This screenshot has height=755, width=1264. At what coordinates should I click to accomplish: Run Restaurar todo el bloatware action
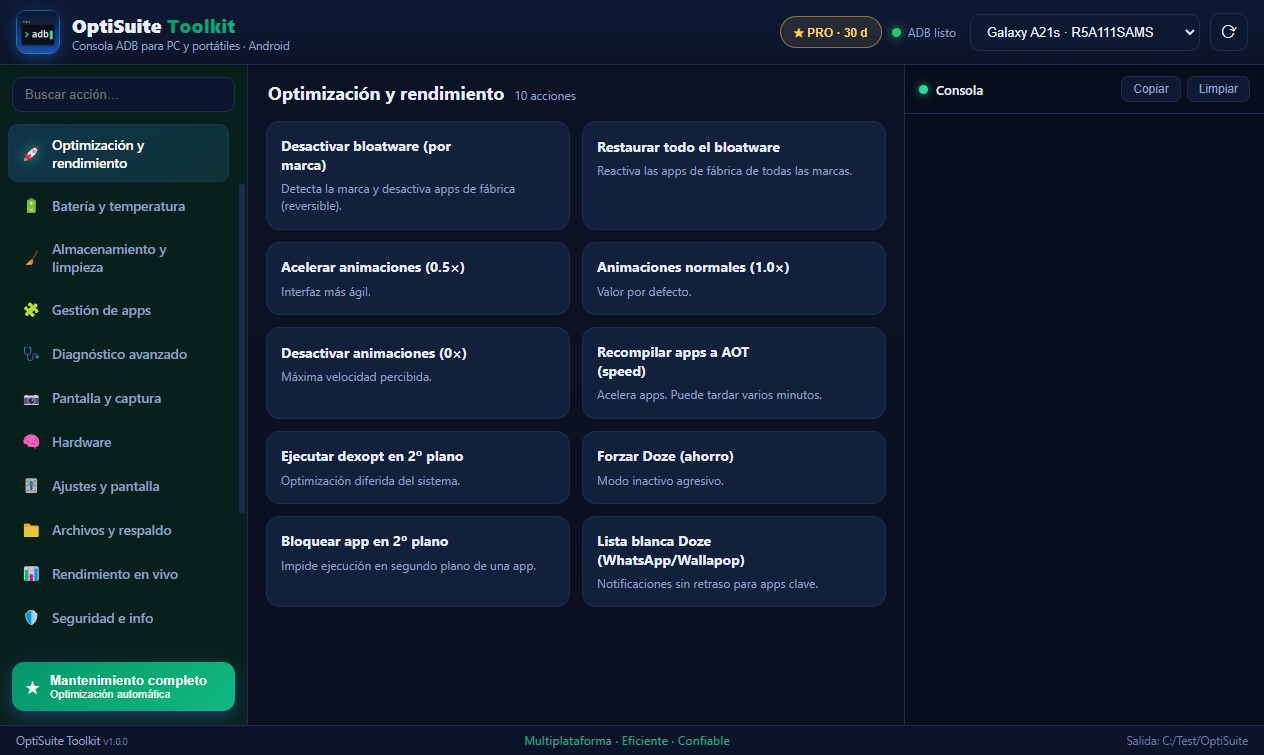tap(734, 176)
